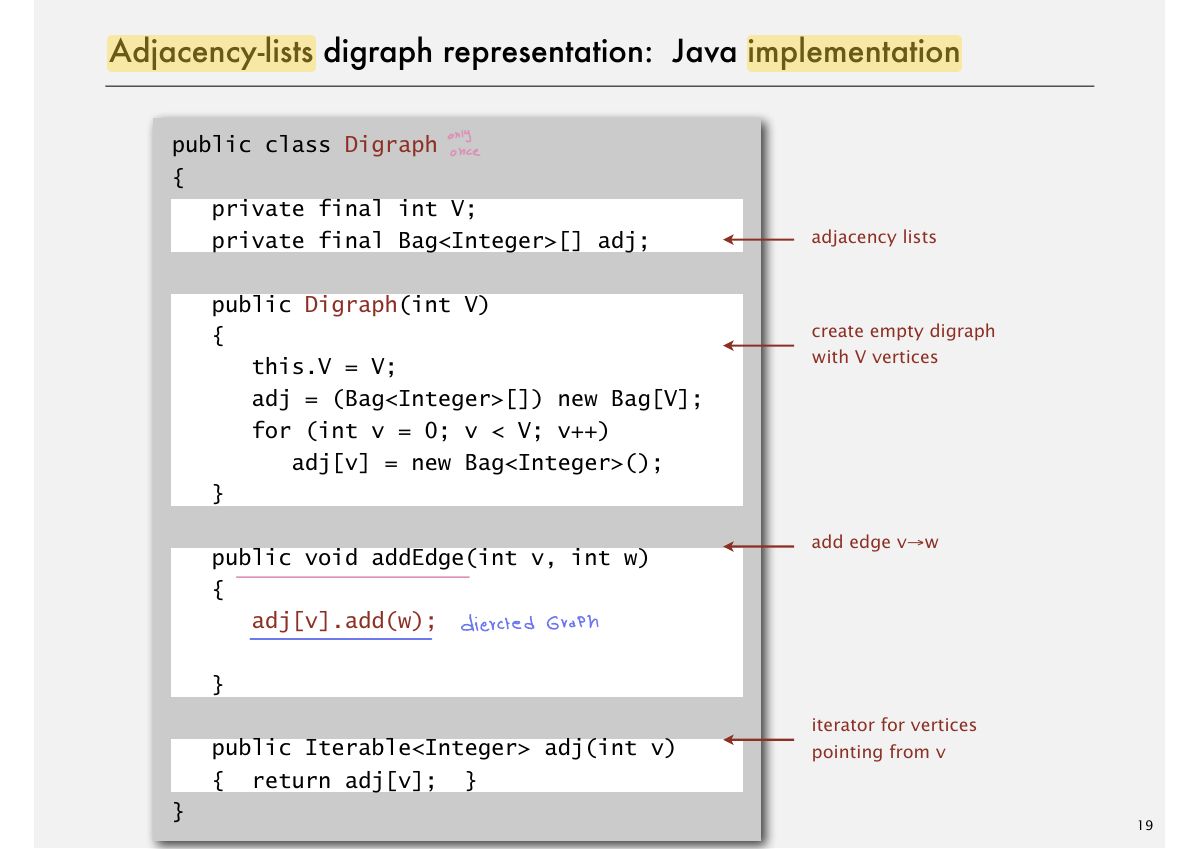The height and width of the screenshot is (849, 1200).
Task: Click the line "private final int V;"
Action: [x=343, y=209]
